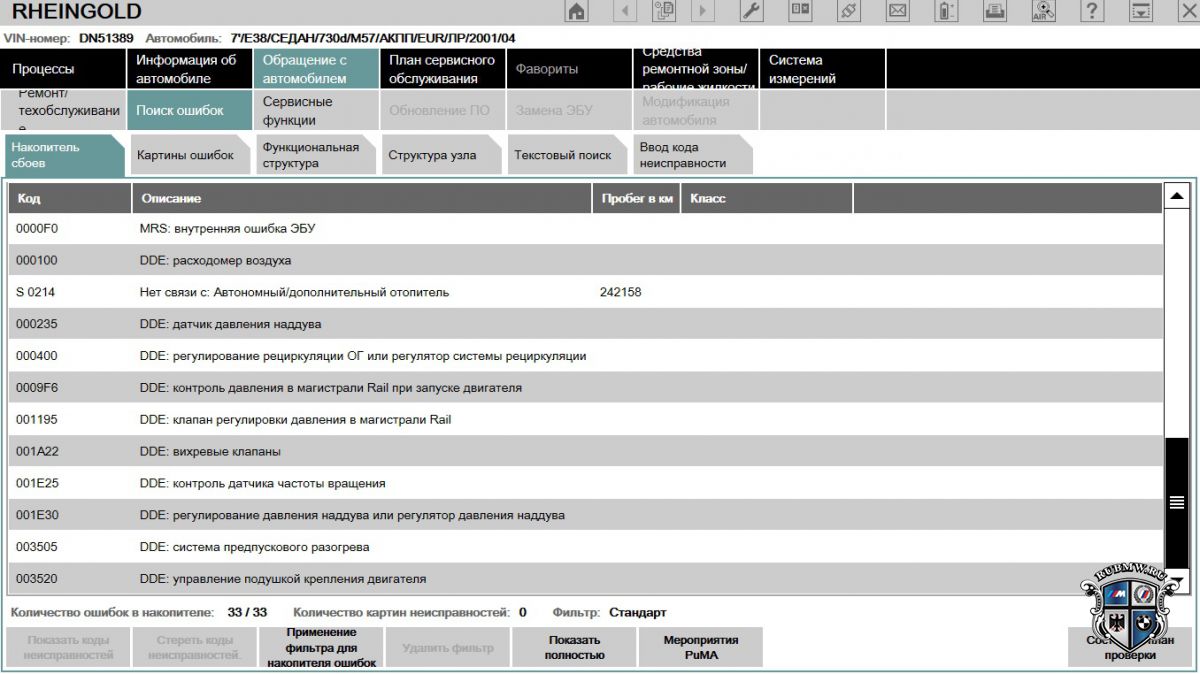
Task: Go to the home screen icon
Action: 577,11
